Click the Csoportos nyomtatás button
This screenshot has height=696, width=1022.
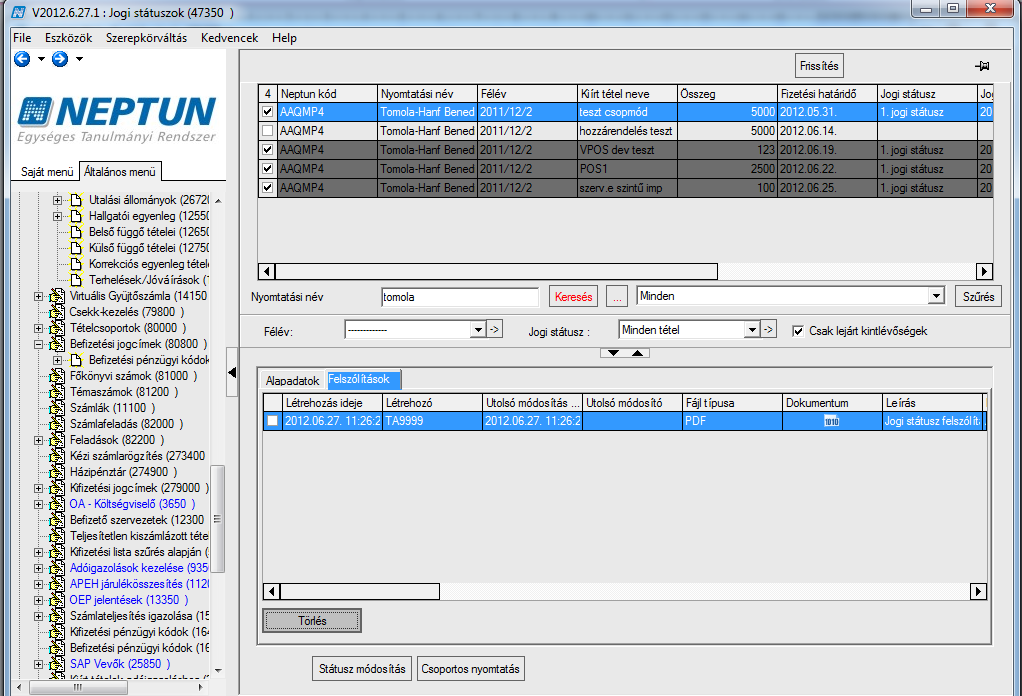[471, 669]
